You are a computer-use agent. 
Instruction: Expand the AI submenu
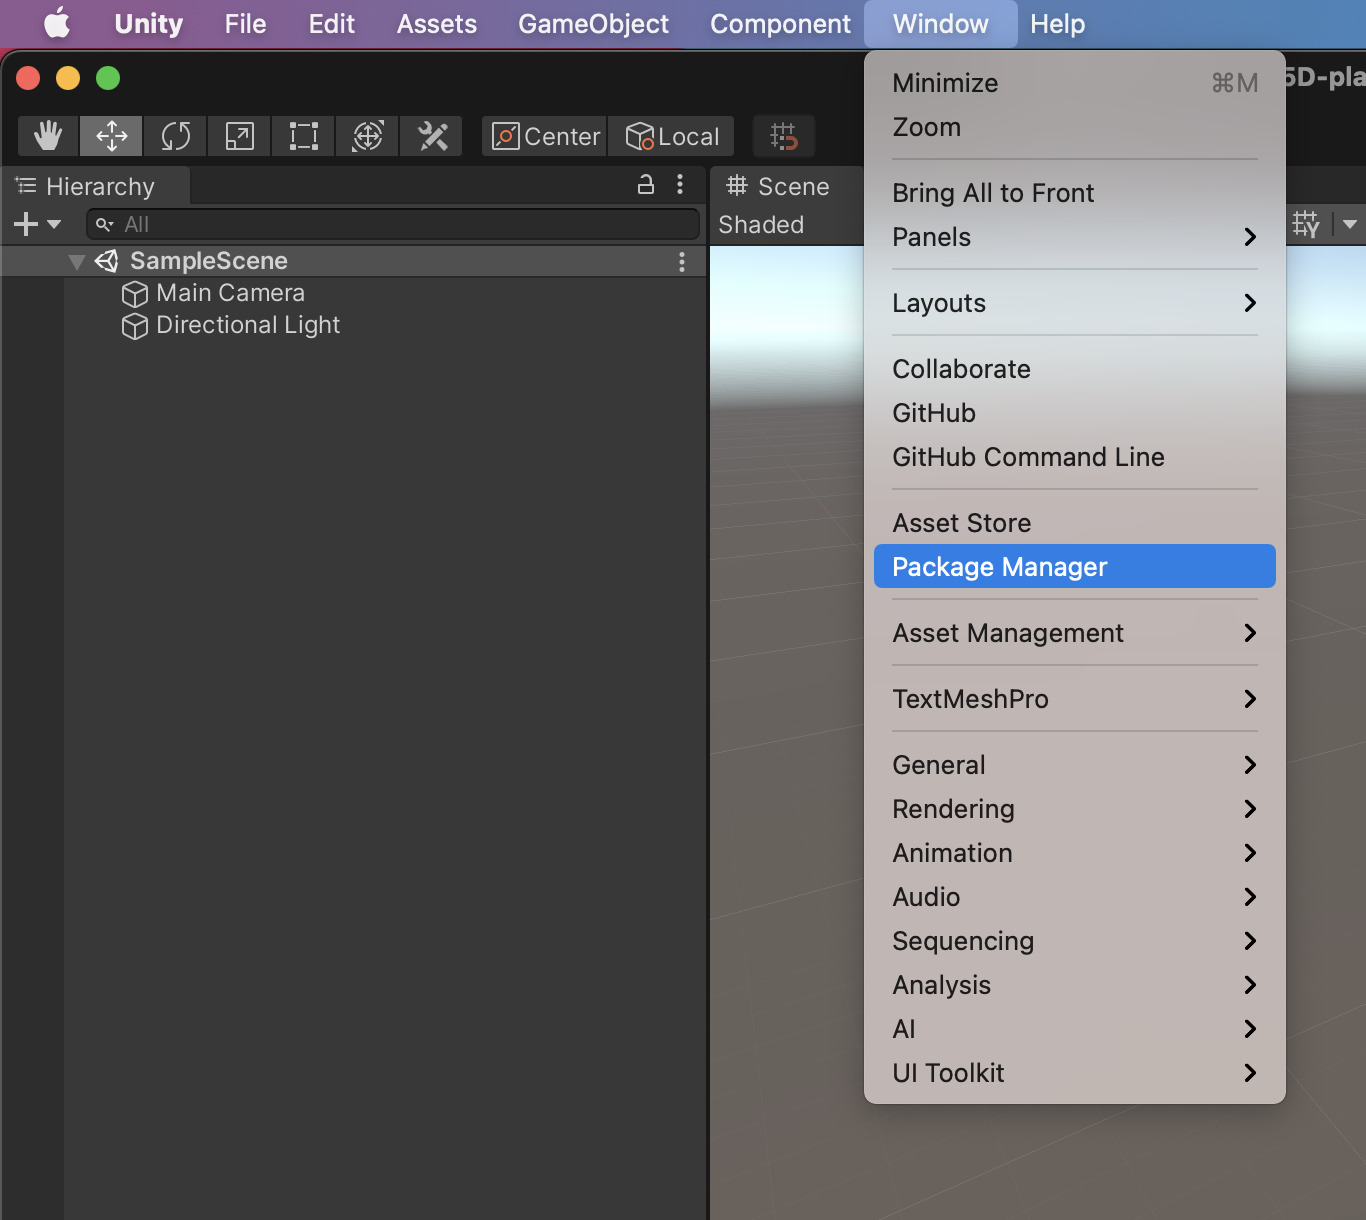[x=1075, y=1029]
